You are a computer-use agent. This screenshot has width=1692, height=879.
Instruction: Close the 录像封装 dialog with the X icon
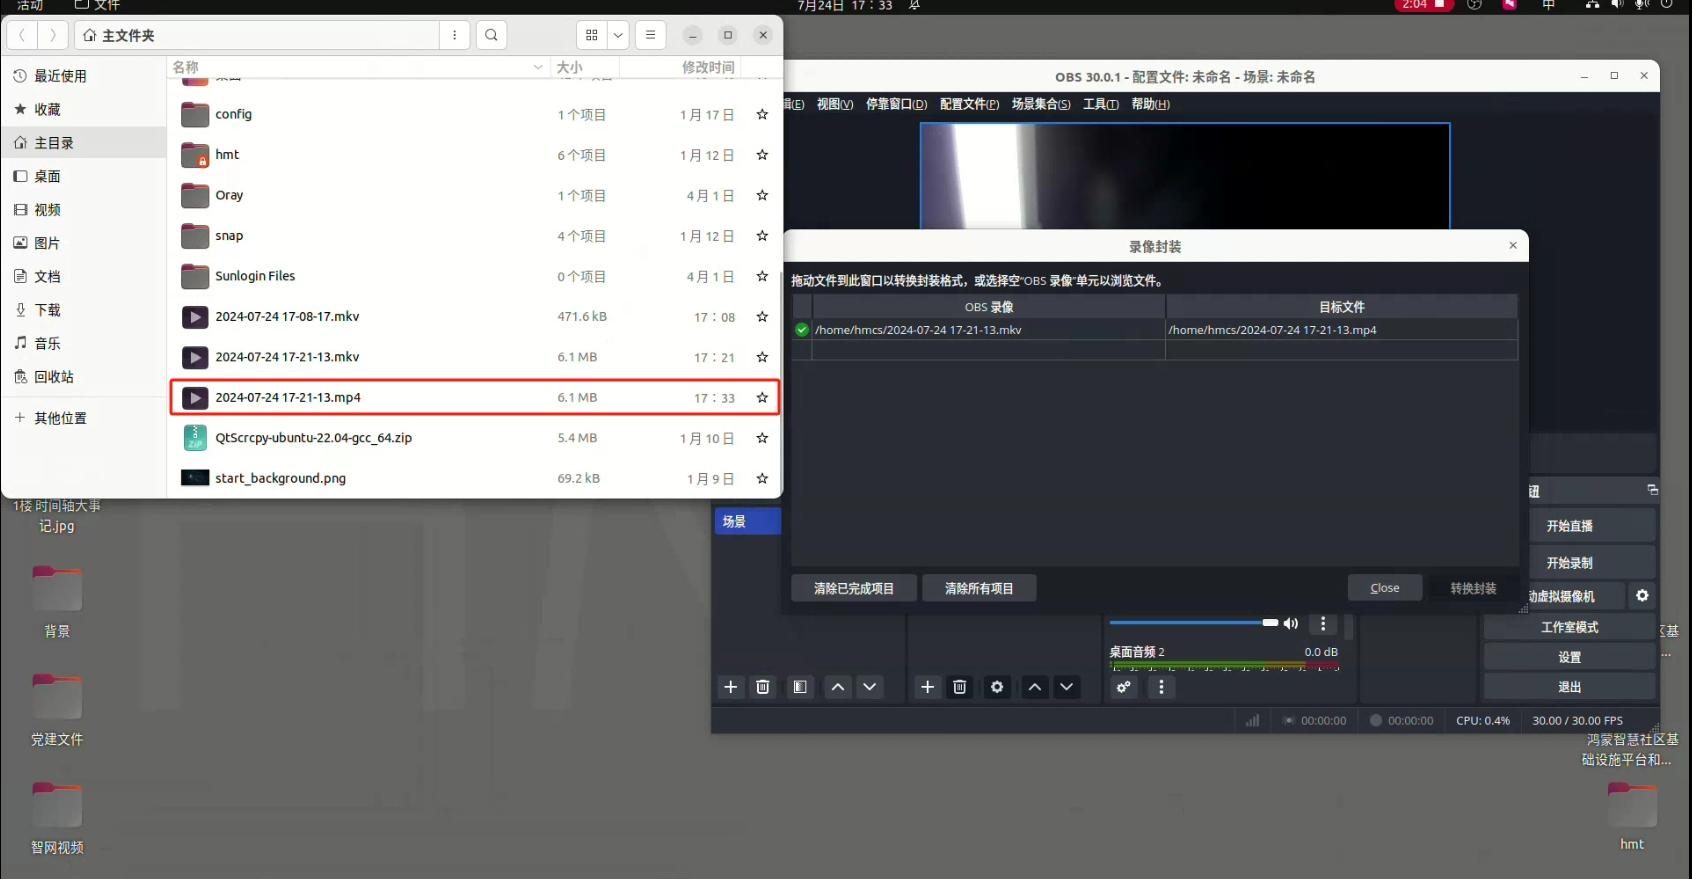(1513, 246)
